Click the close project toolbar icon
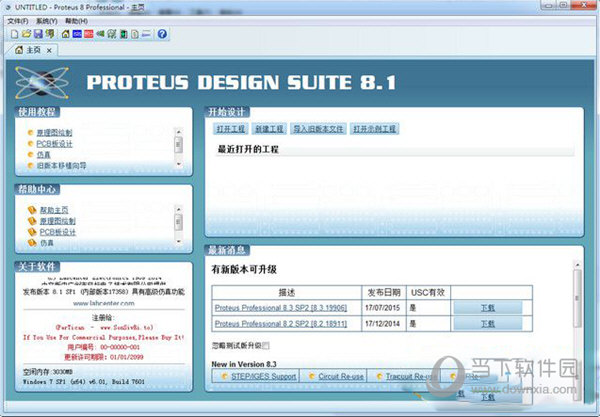This screenshot has height=417, width=600. [x=50, y=34]
